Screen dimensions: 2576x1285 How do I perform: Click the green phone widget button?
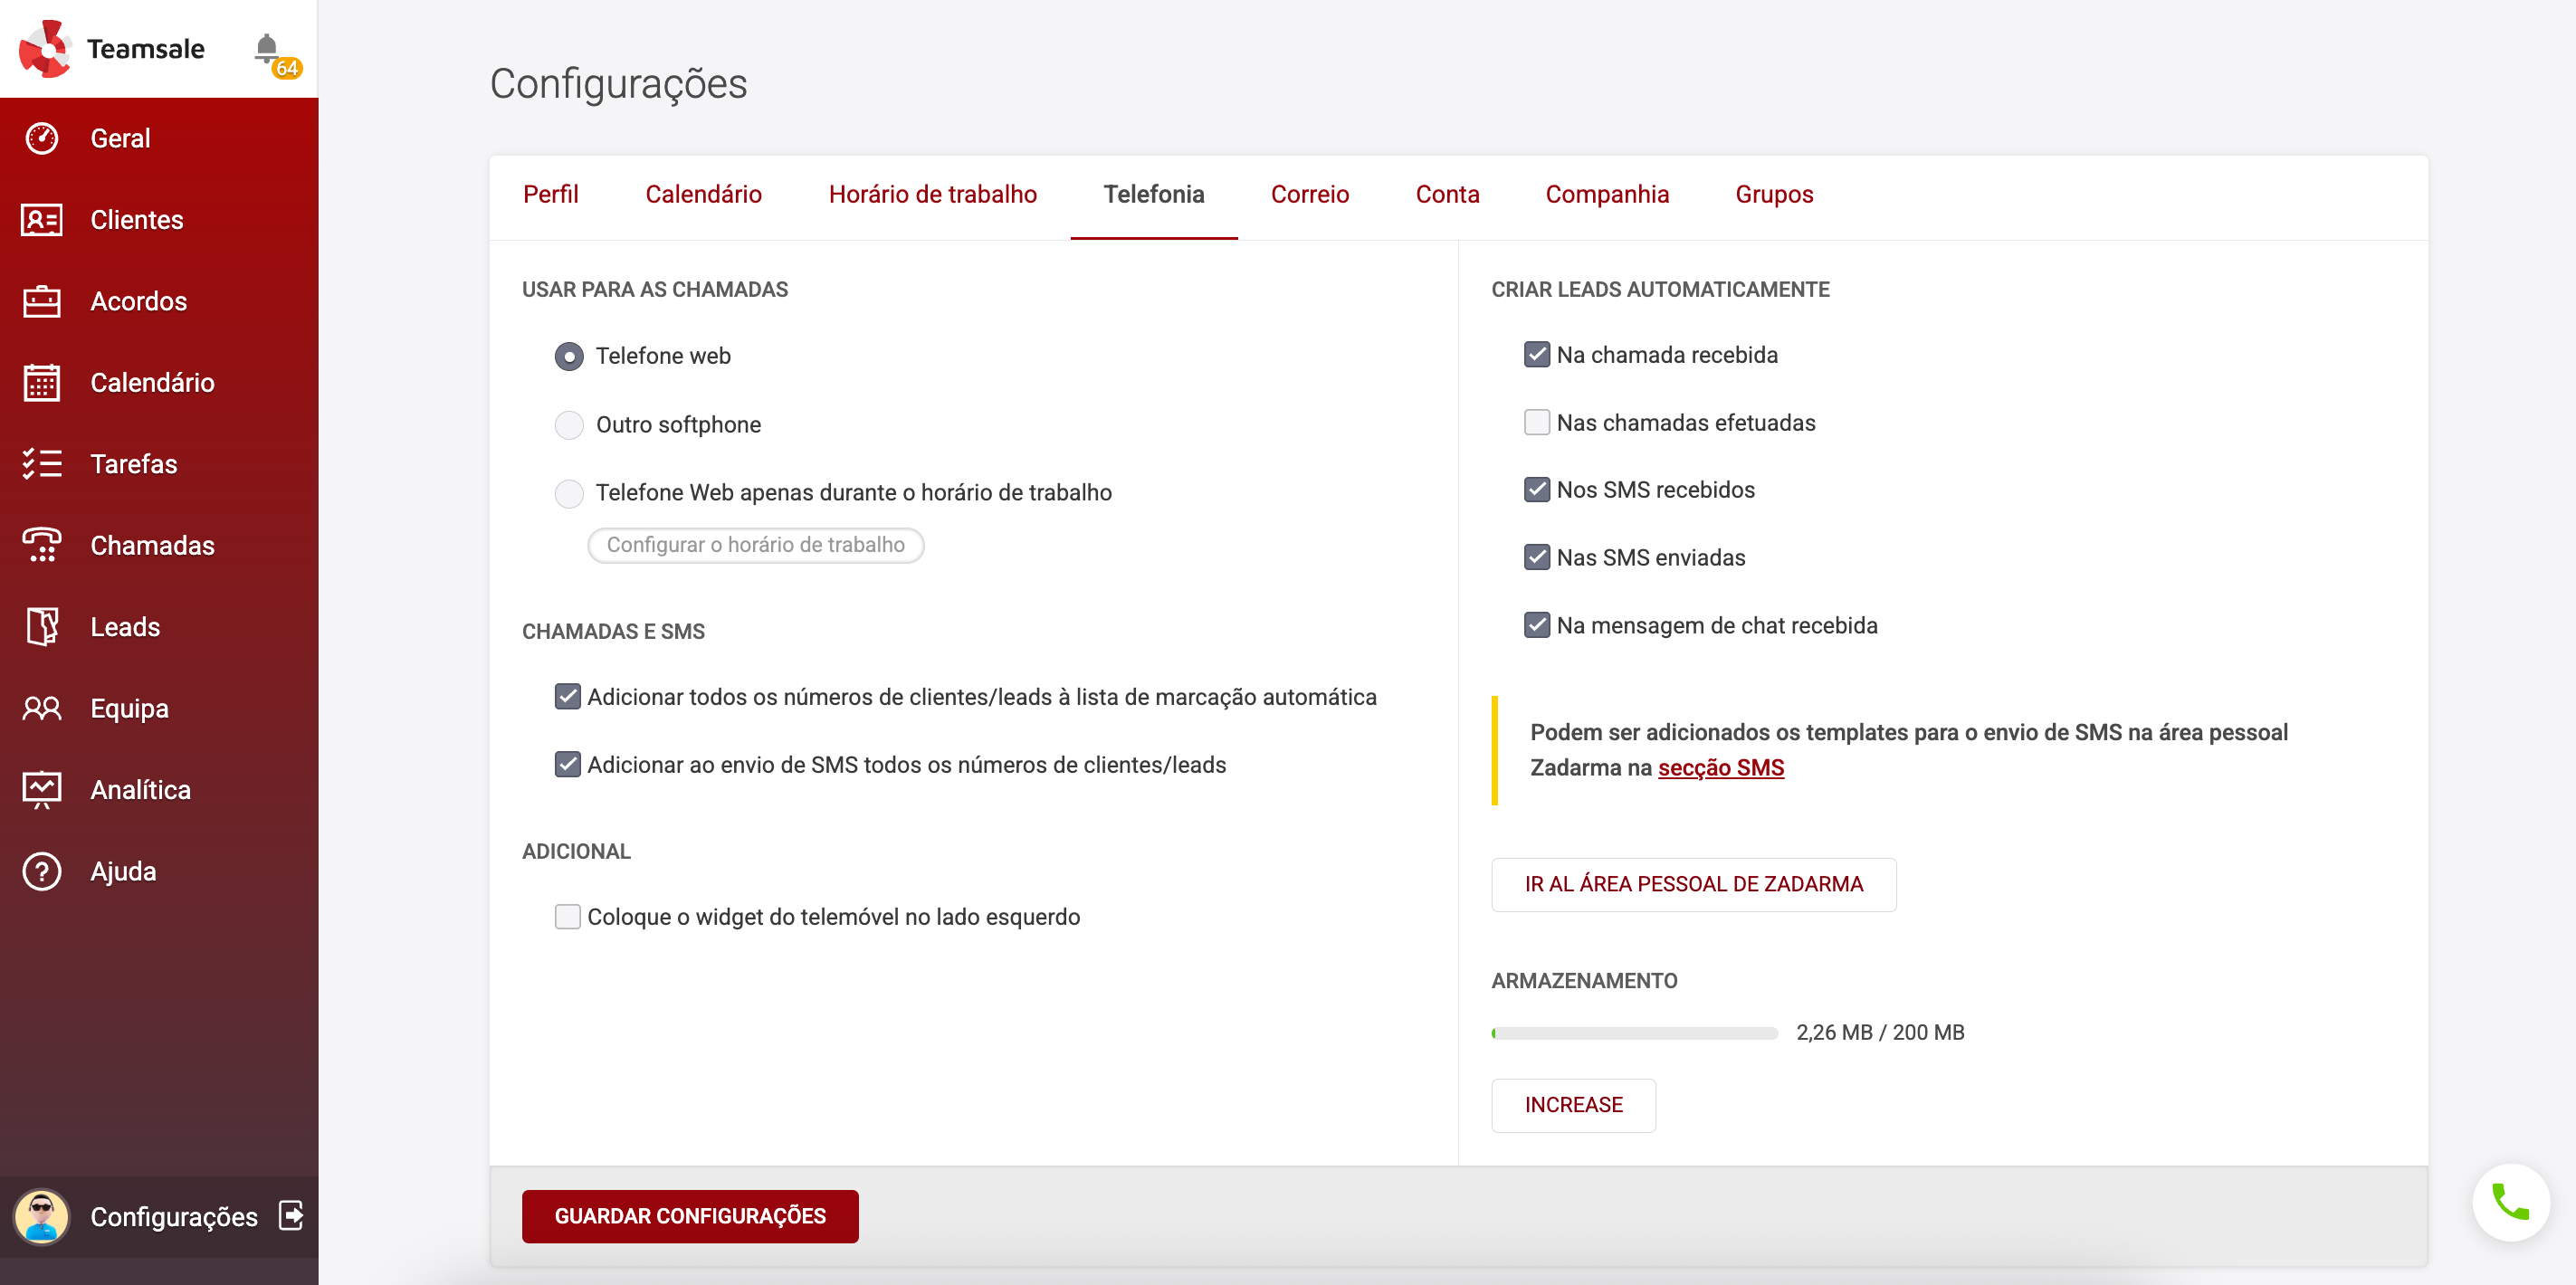coord(2510,1202)
